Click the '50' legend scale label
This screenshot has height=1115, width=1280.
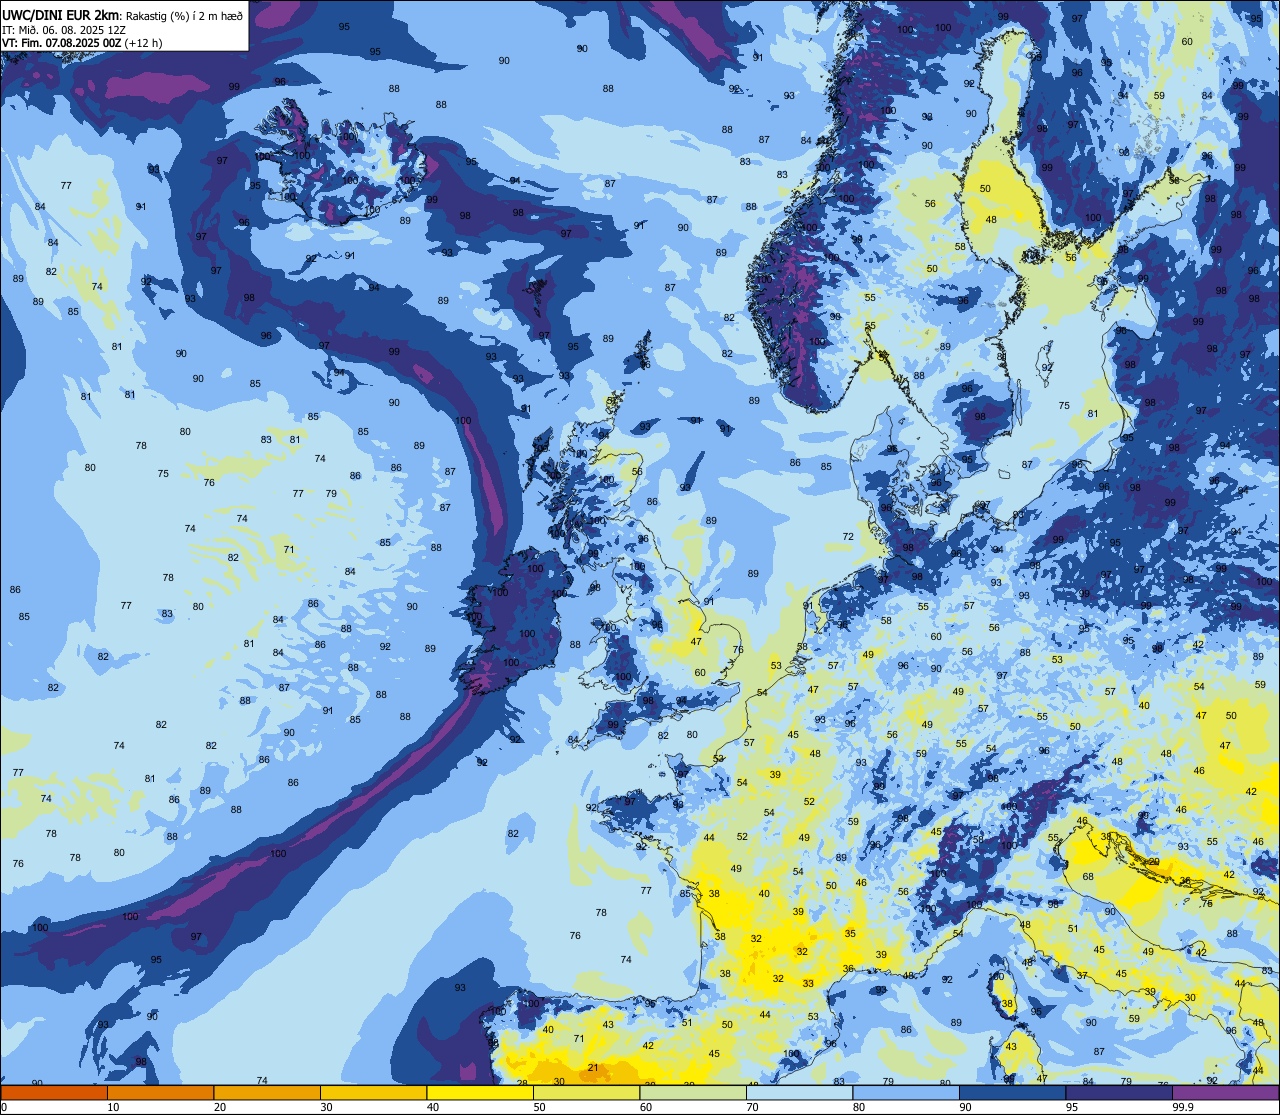(x=539, y=1107)
